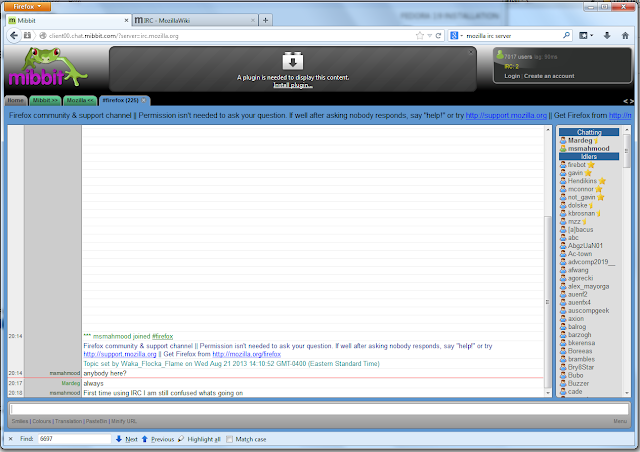Click in the Find text field
Image resolution: width=640 pixels, height=452 pixels.
click(75, 439)
